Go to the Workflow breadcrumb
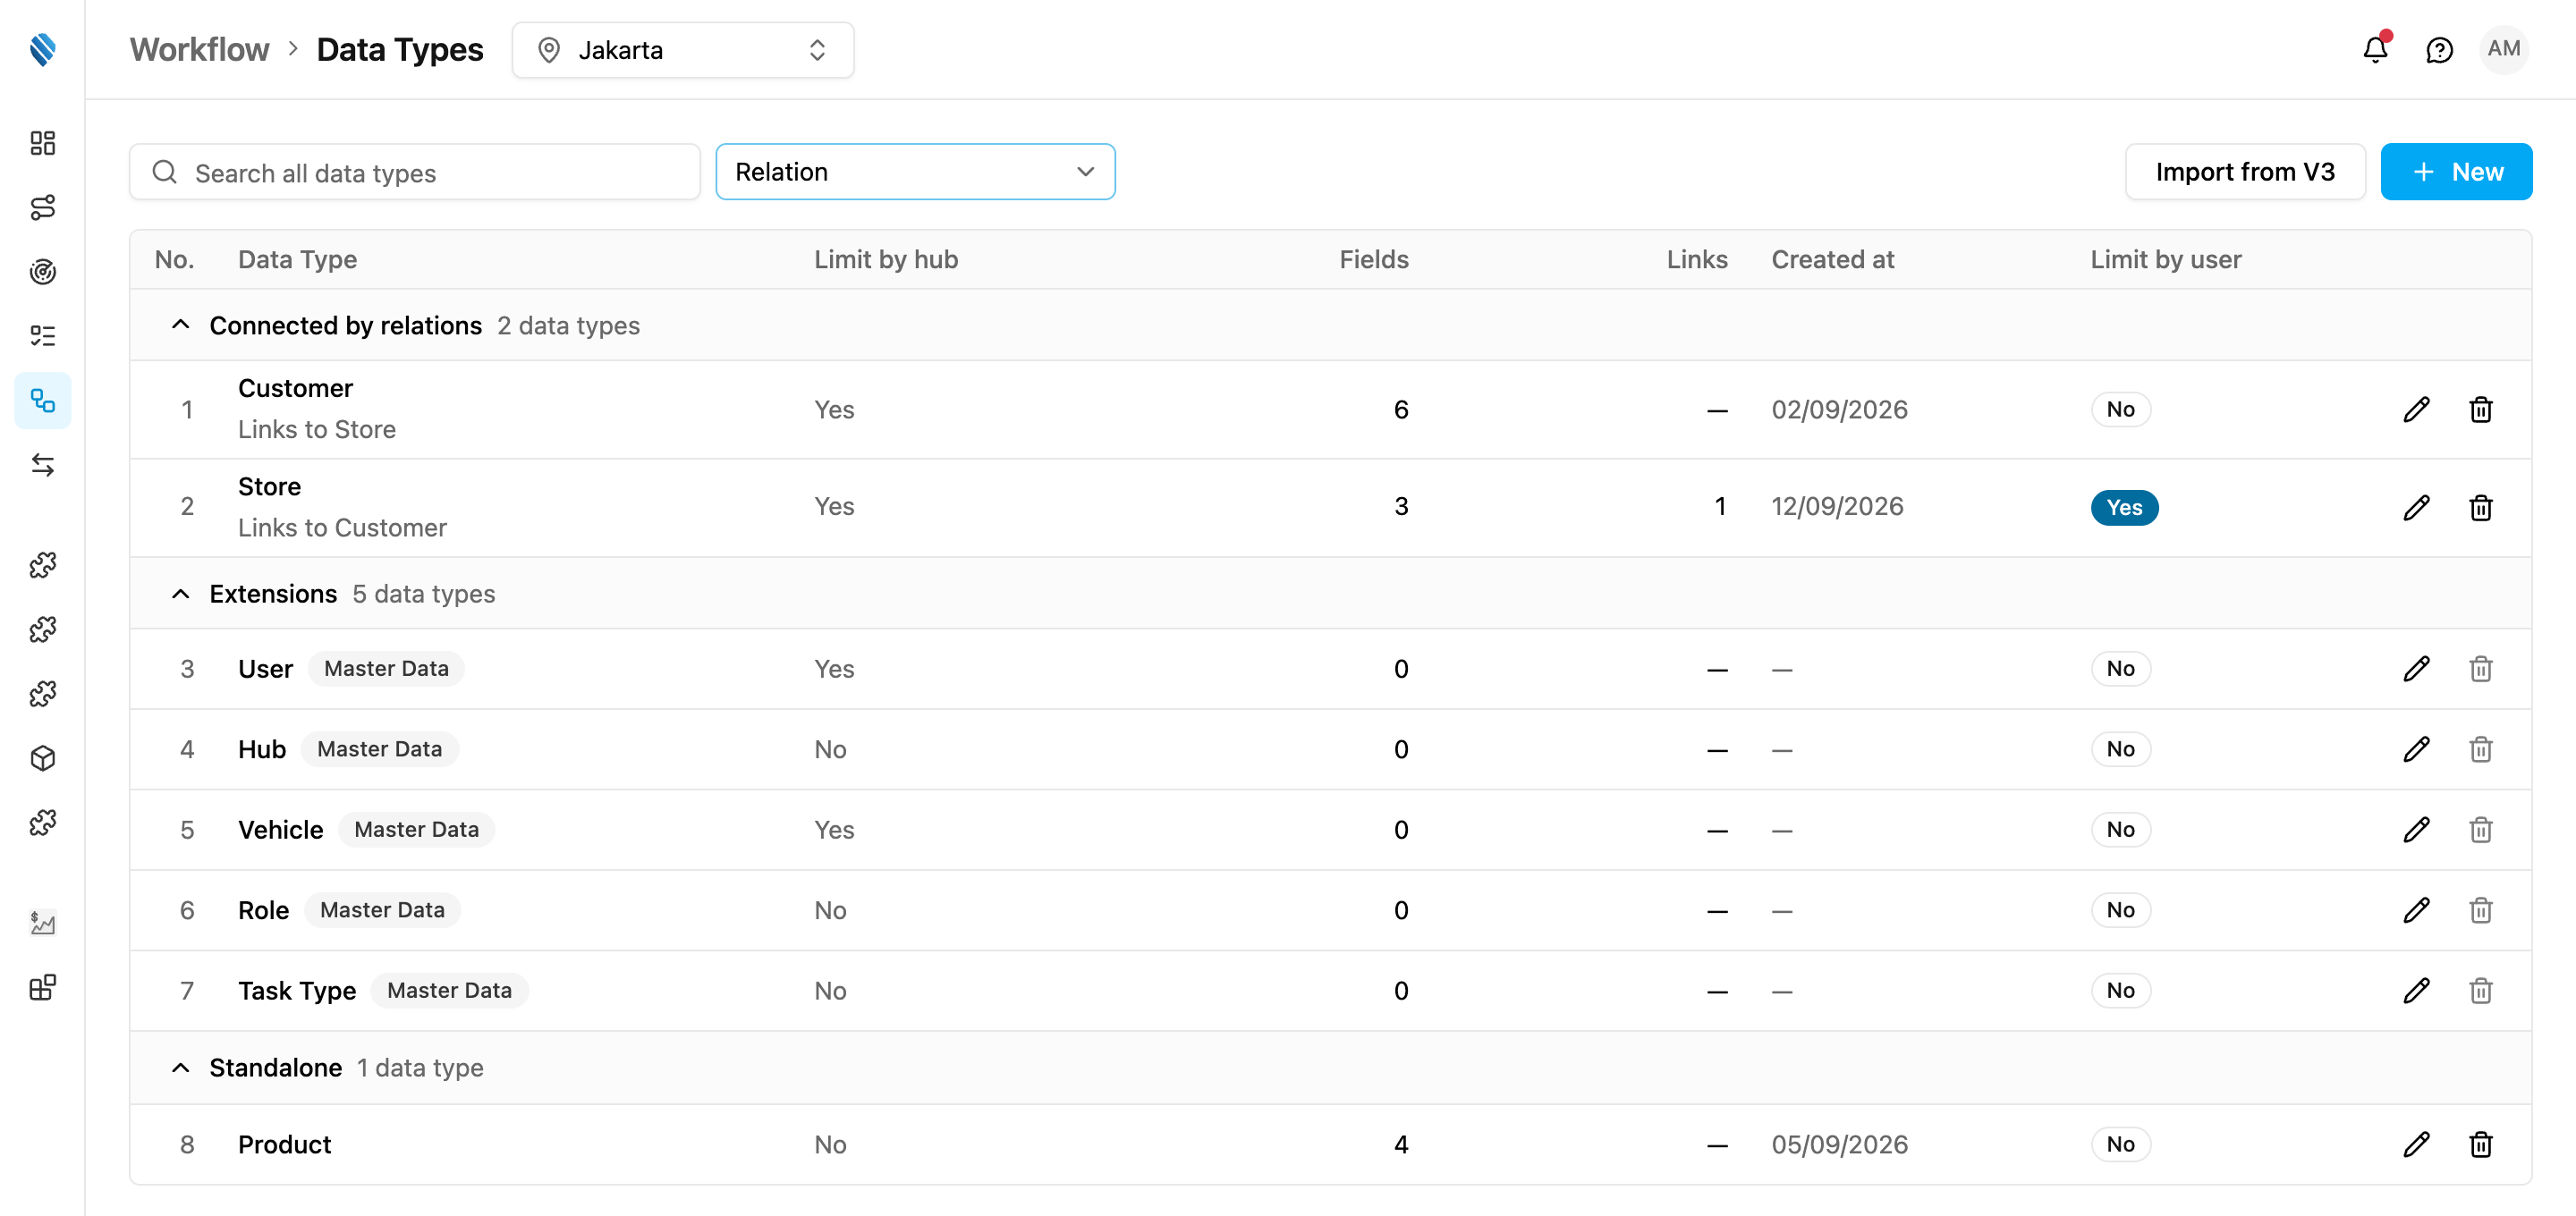The width and height of the screenshot is (2576, 1216). point(199,50)
